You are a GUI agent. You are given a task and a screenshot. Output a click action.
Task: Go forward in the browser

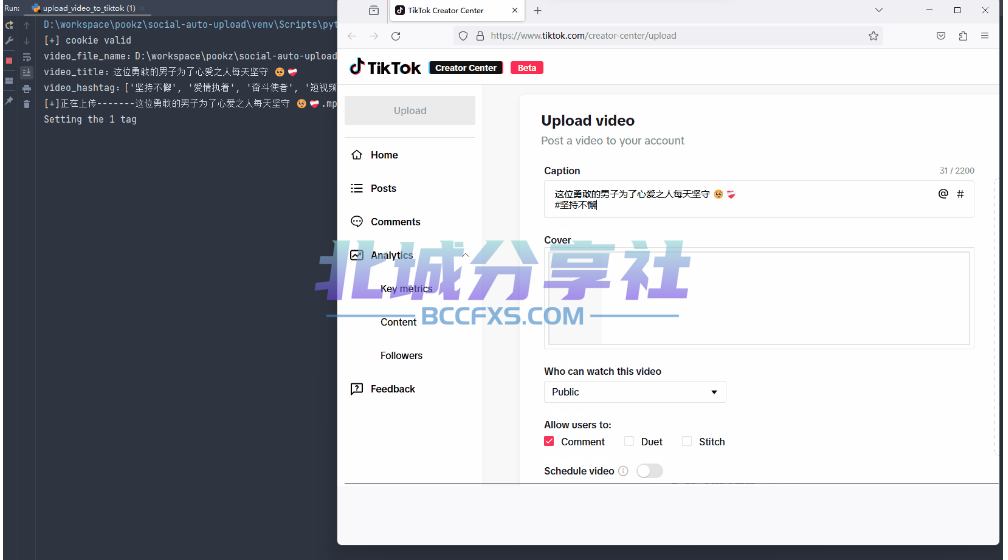(x=374, y=36)
